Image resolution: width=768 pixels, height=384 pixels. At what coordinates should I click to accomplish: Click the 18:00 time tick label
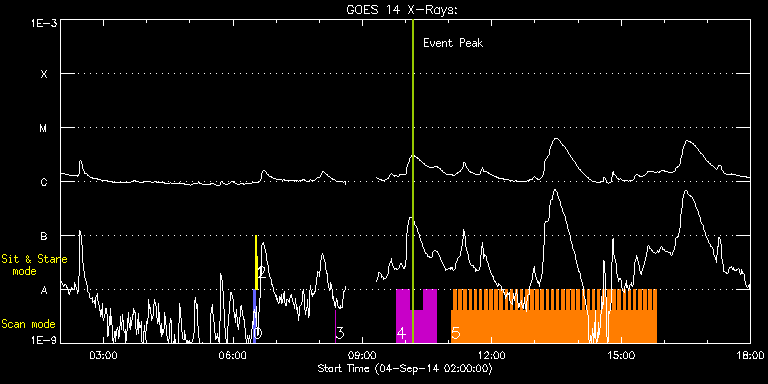pos(750,356)
